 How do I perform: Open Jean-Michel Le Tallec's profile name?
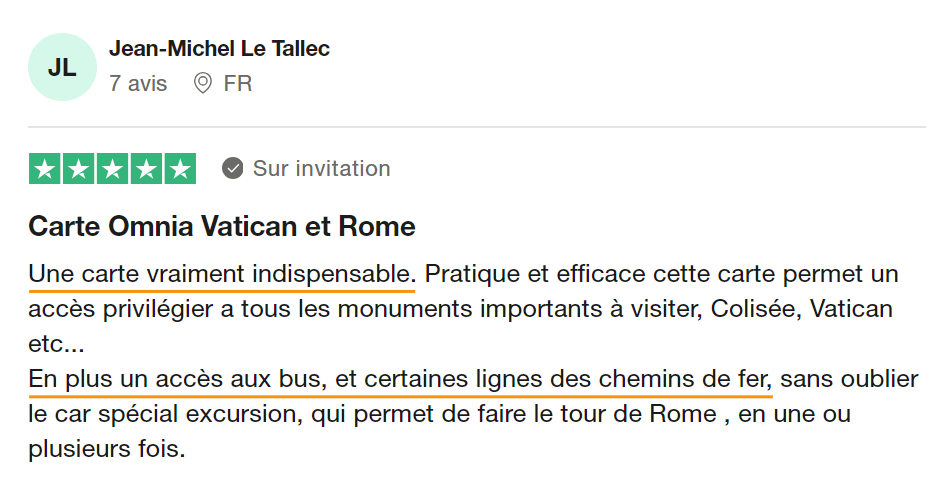pos(219,48)
